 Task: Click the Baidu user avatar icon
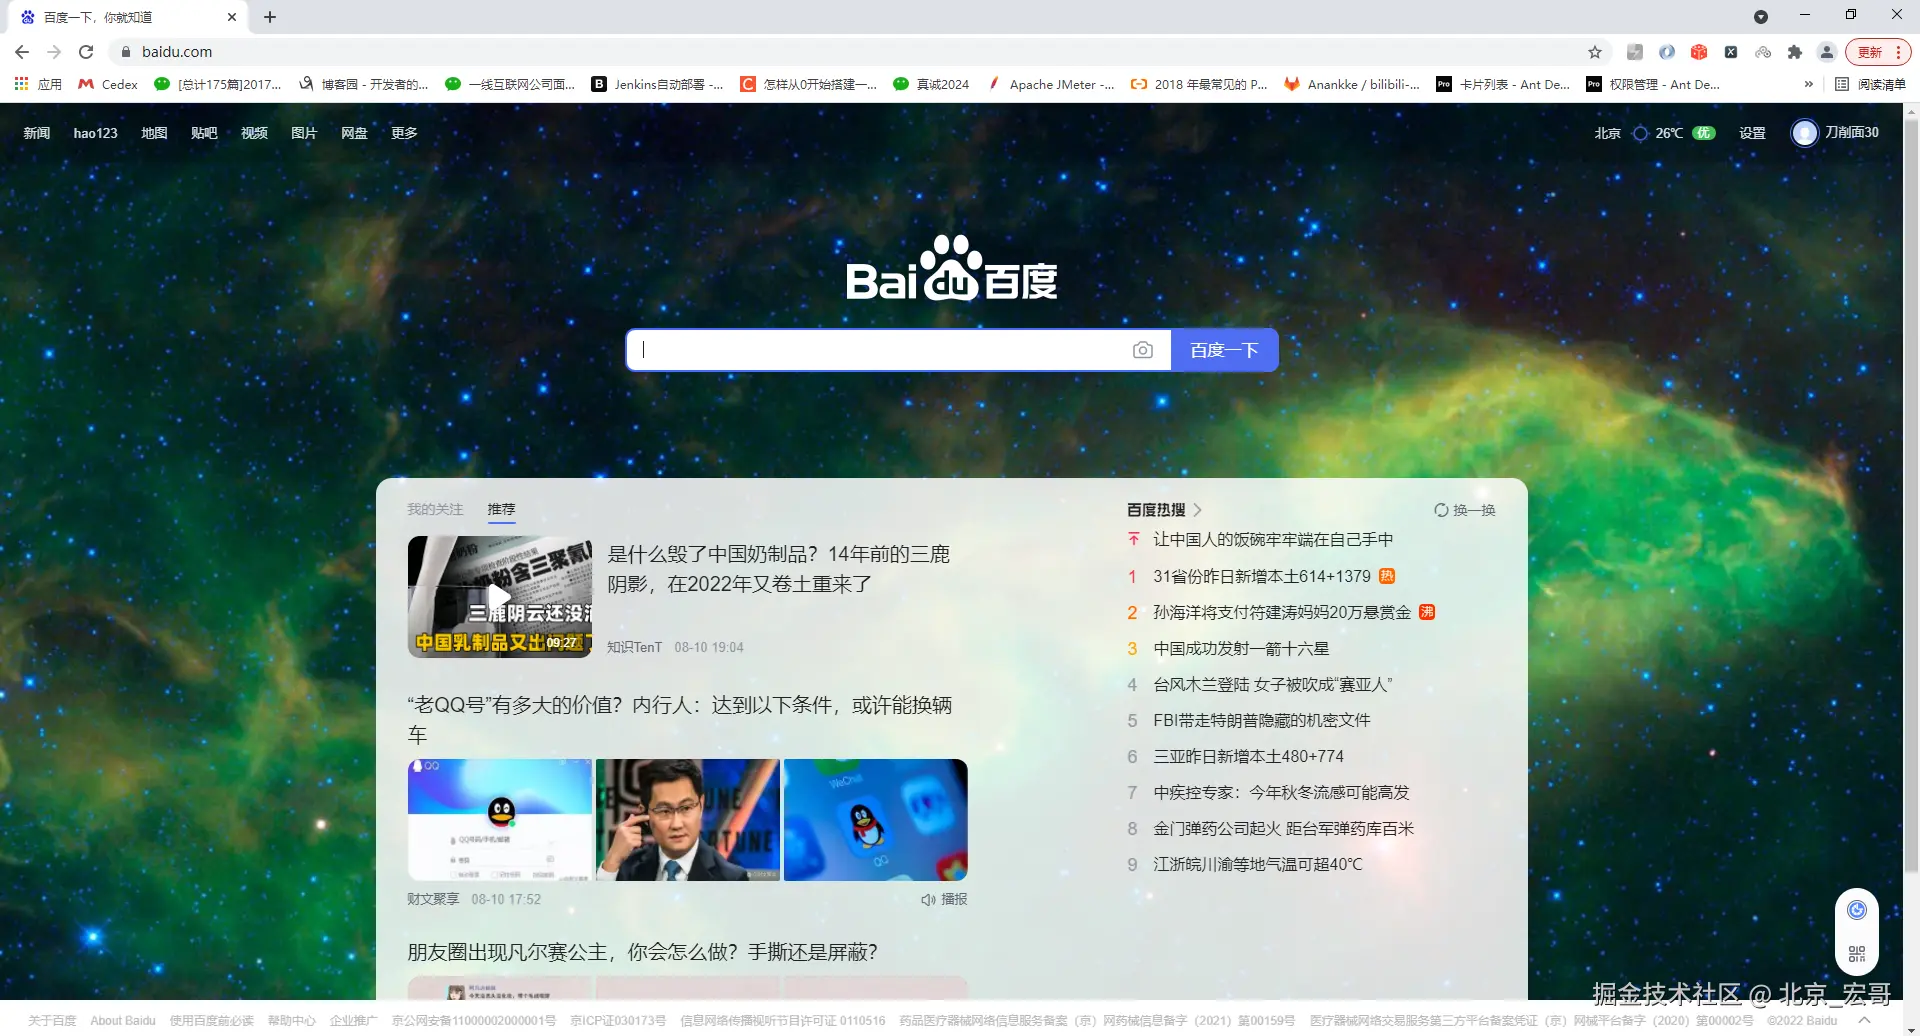click(x=1804, y=133)
